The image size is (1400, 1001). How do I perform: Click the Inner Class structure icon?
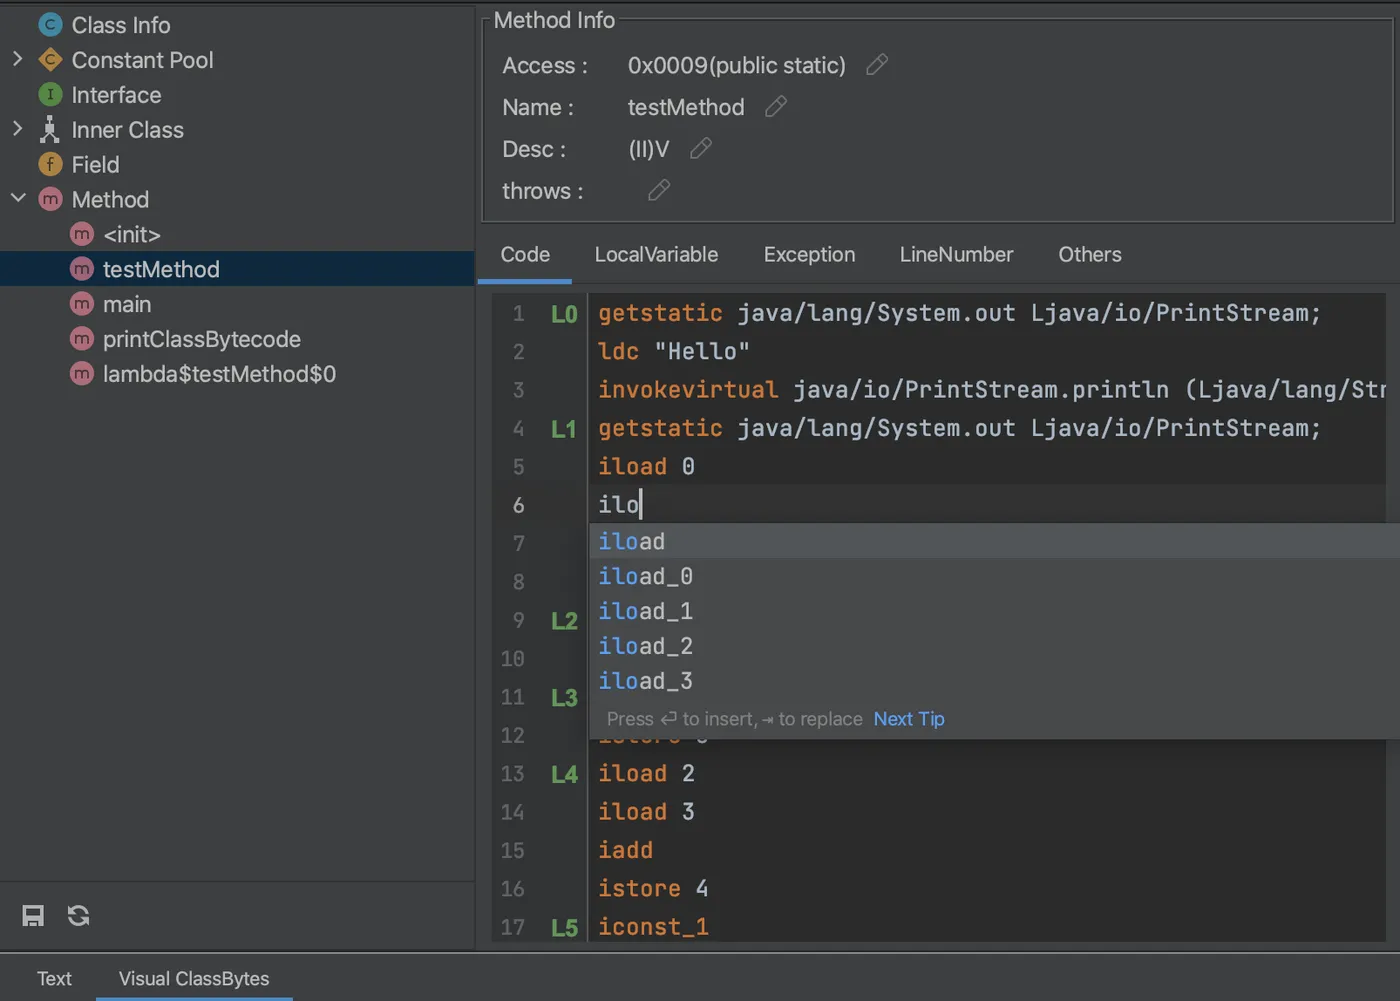[x=50, y=130]
